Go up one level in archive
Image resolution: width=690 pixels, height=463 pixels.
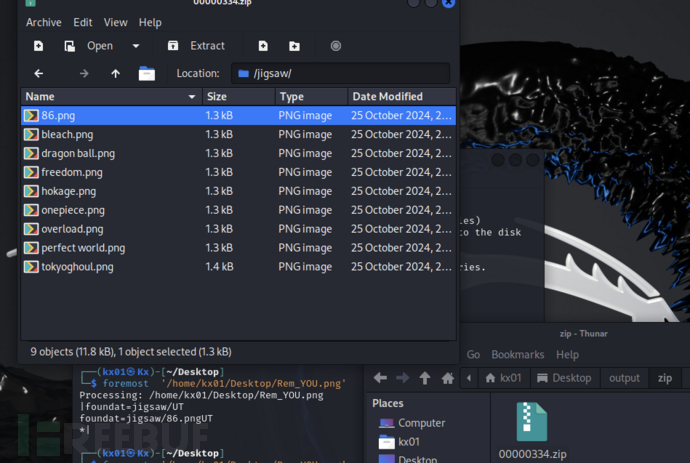point(115,74)
